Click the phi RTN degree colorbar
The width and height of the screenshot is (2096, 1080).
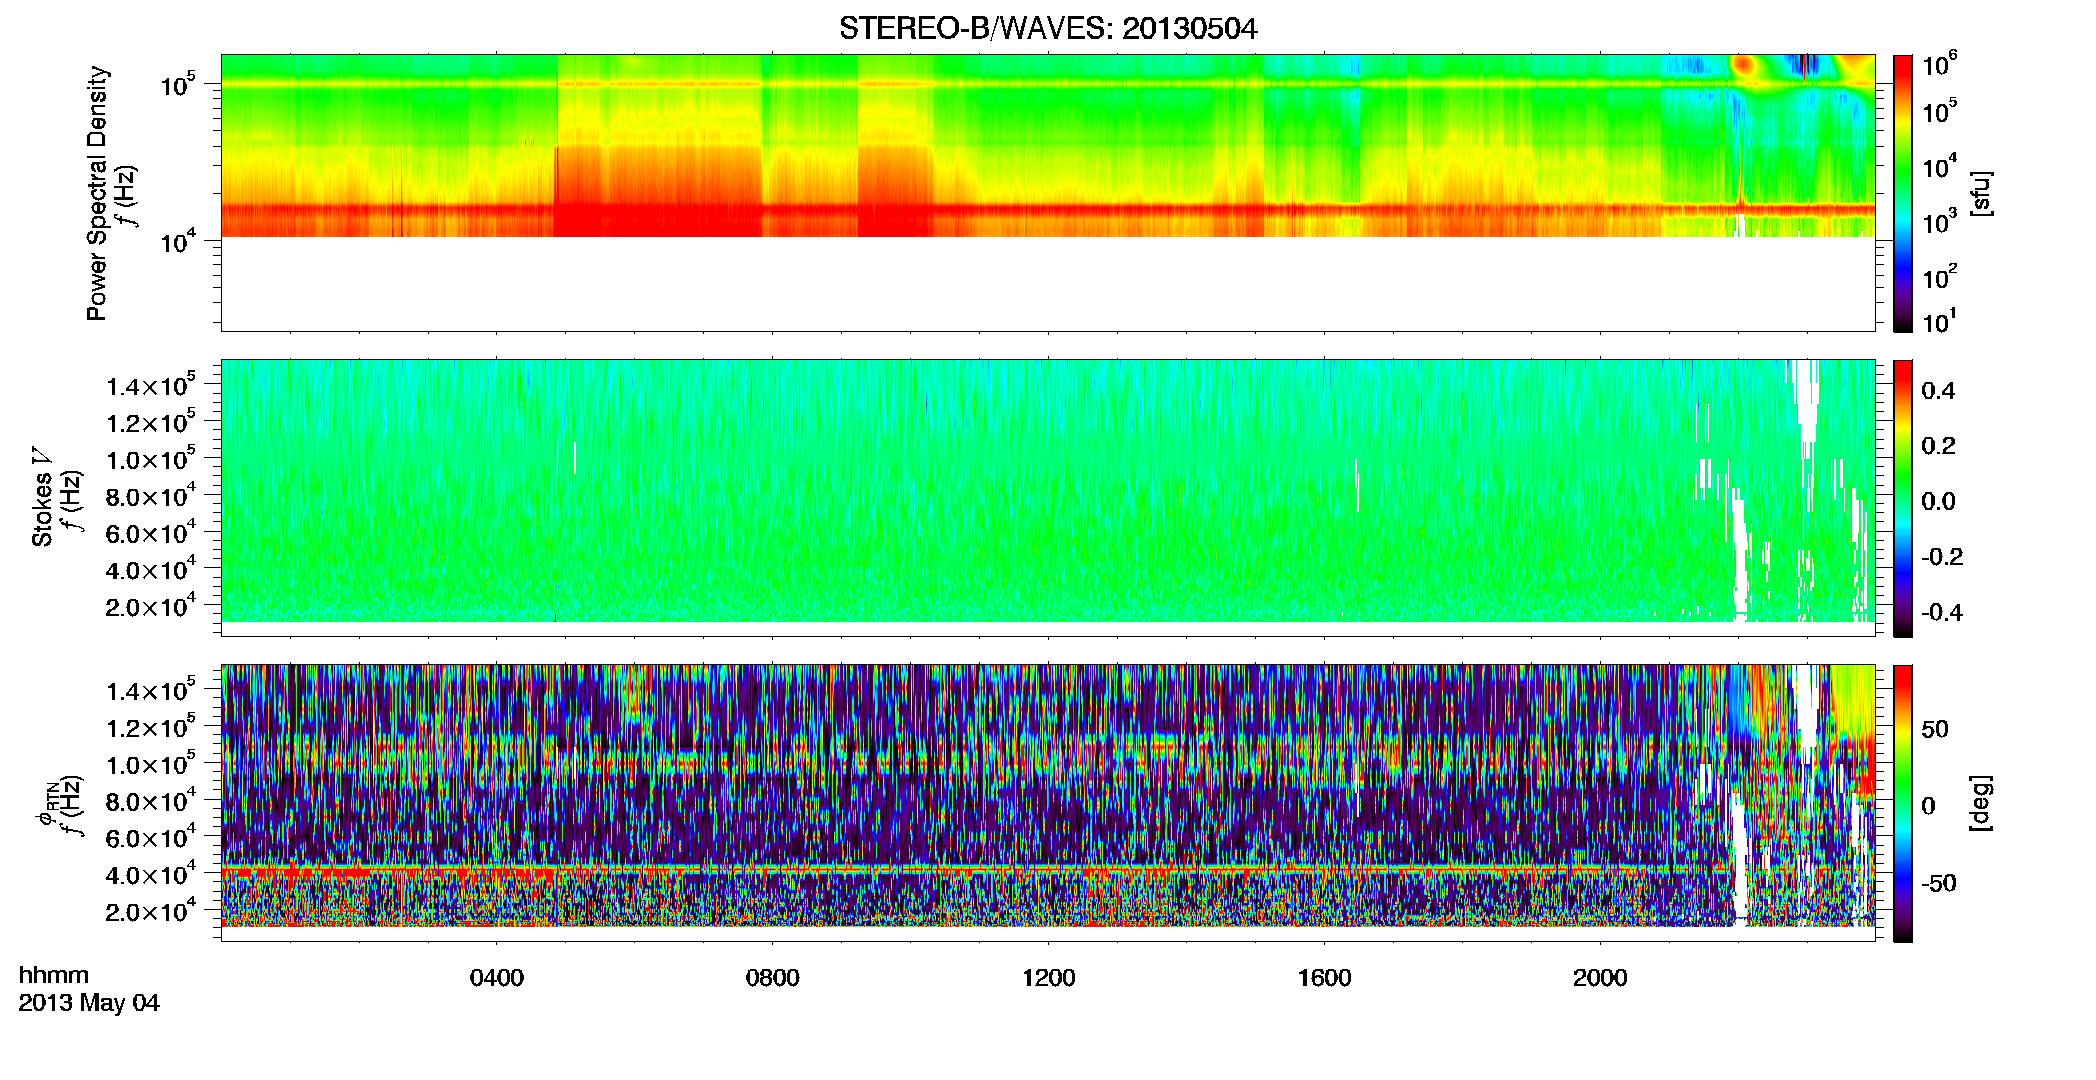[x=1903, y=803]
